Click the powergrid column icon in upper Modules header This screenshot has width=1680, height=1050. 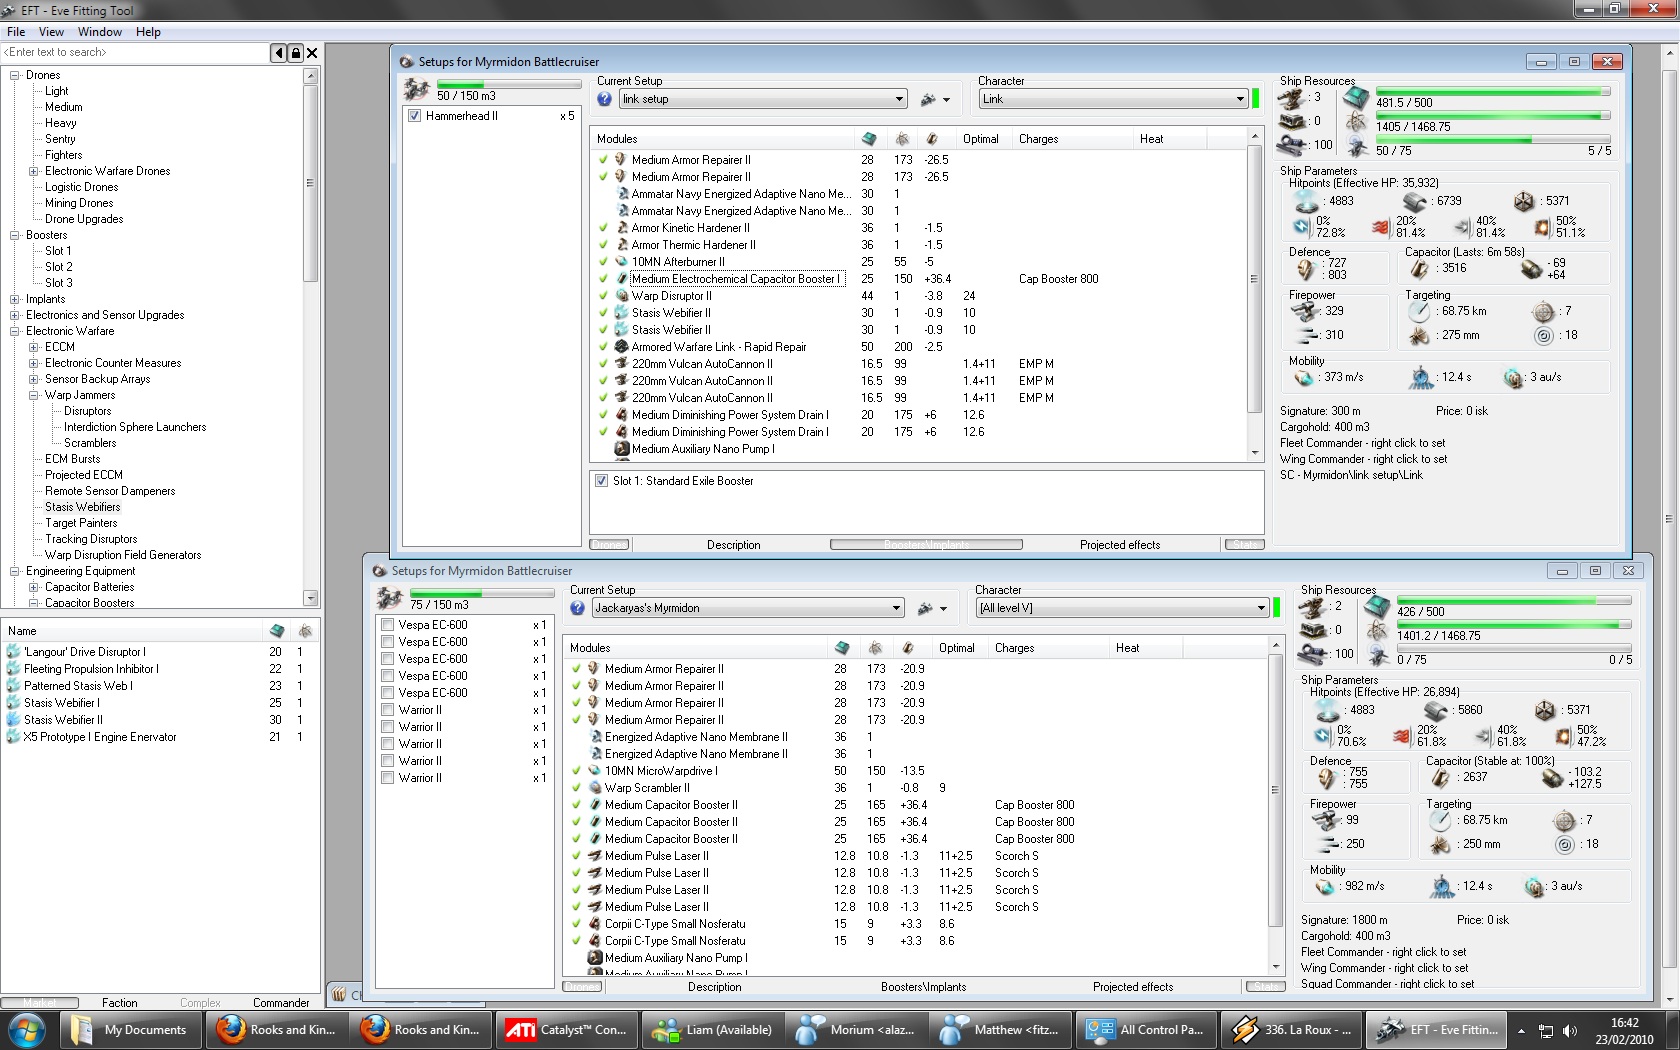pos(902,139)
